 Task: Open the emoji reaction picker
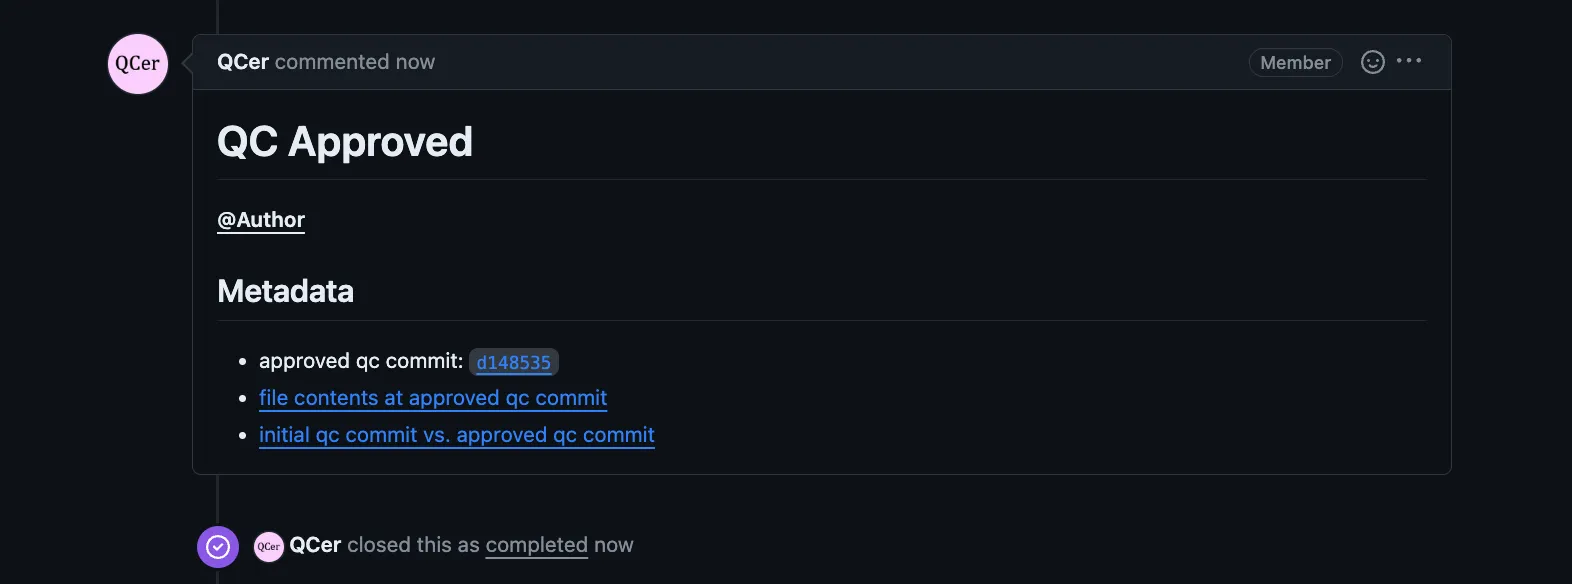click(x=1373, y=62)
